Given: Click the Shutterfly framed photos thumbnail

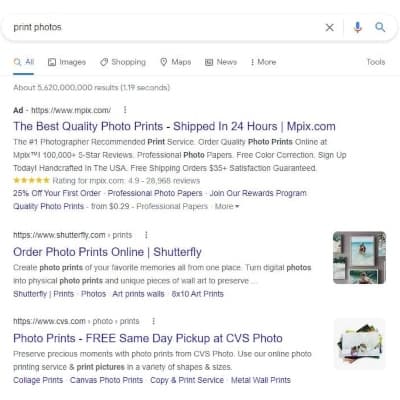Looking at the screenshot, I should coord(359,258).
